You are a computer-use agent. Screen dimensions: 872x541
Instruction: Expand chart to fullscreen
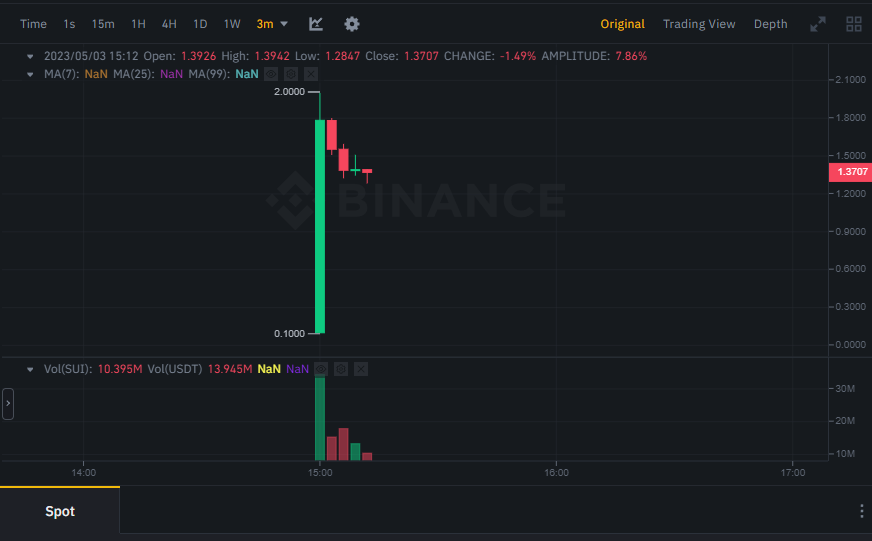point(818,24)
